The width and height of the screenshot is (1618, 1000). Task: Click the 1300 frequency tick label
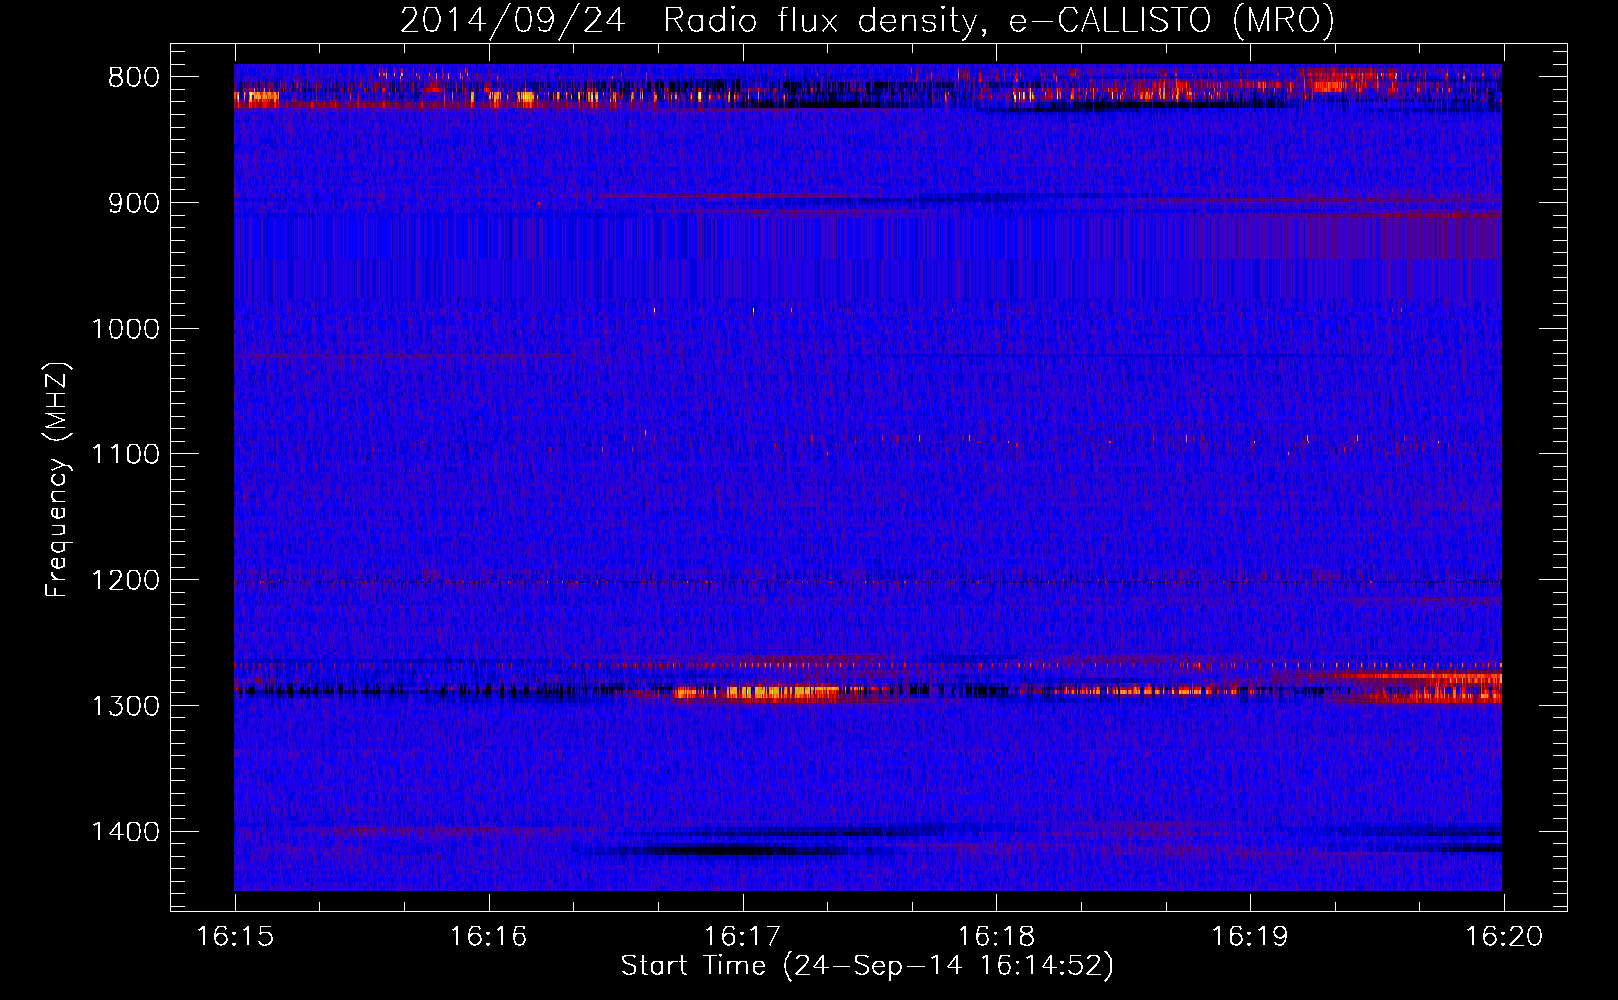(x=125, y=706)
